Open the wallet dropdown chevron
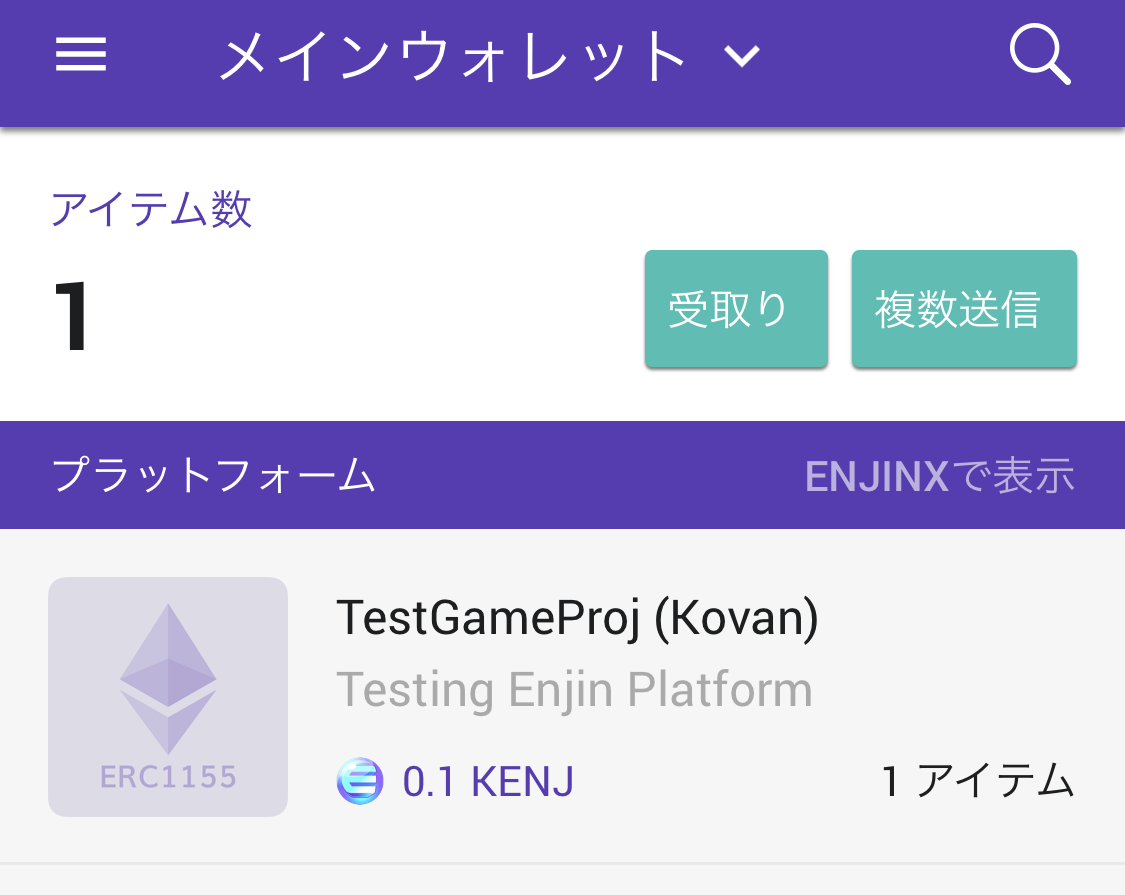 click(740, 57)
